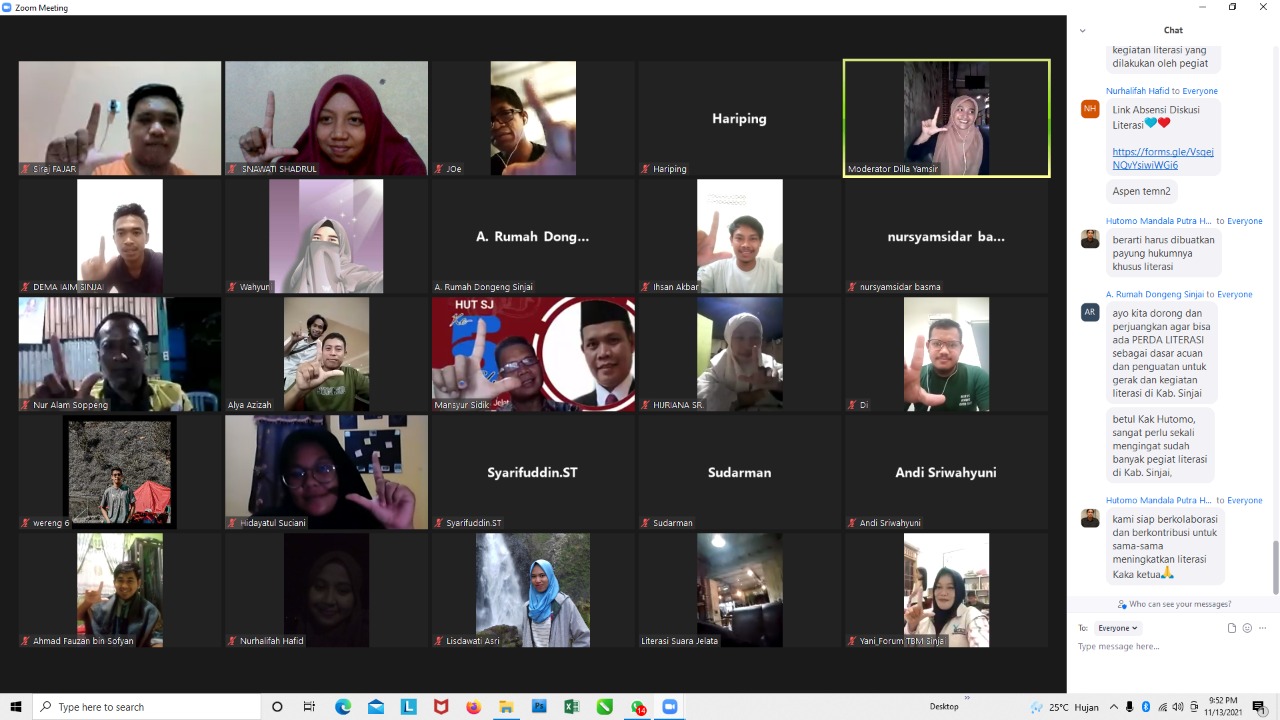Click the Zoom icon in taskbar
This screenshot has height=720, width=1280.
tap(670, 707)
